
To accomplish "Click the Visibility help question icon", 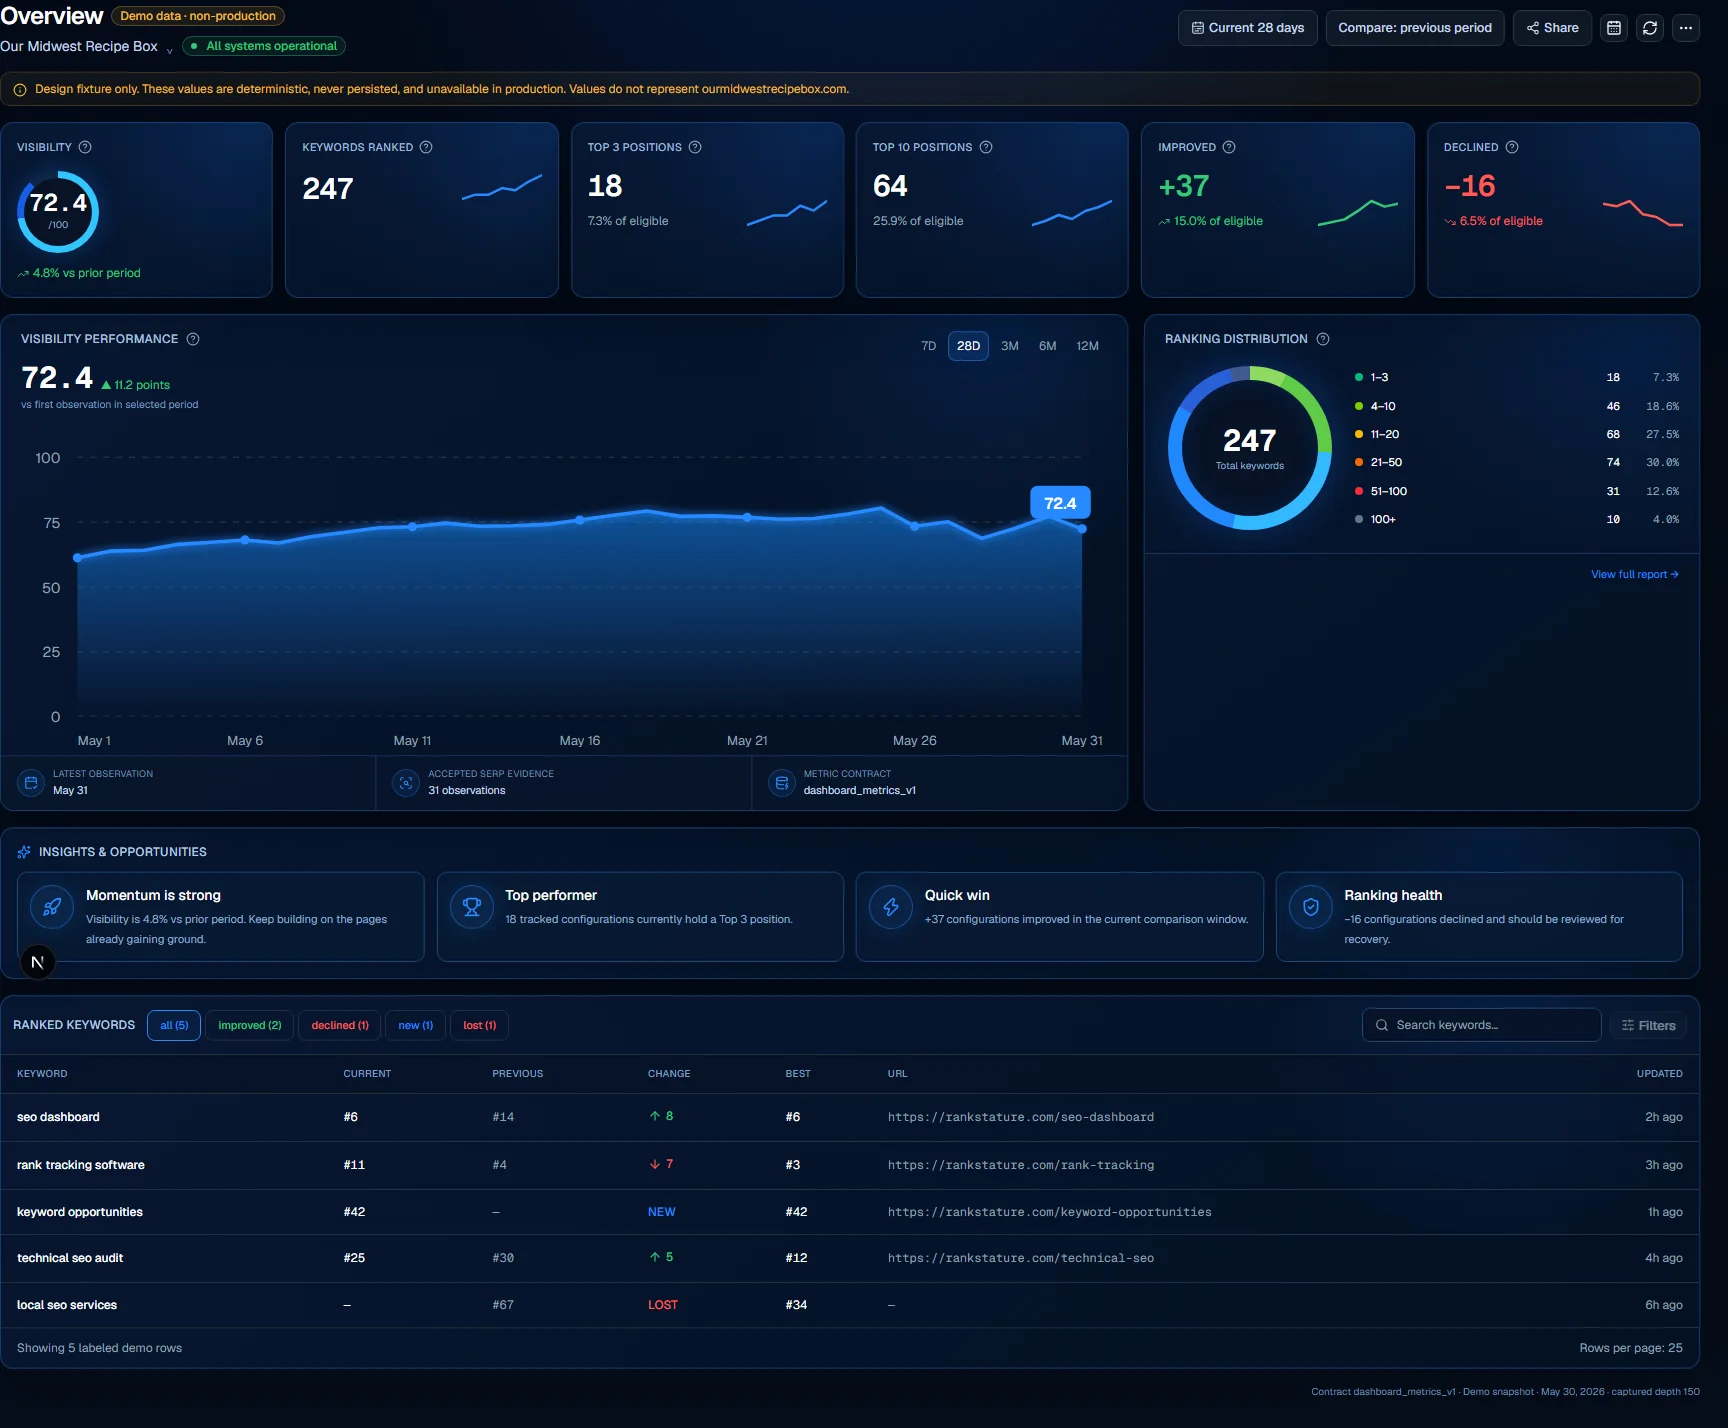I will click(85, 147).
